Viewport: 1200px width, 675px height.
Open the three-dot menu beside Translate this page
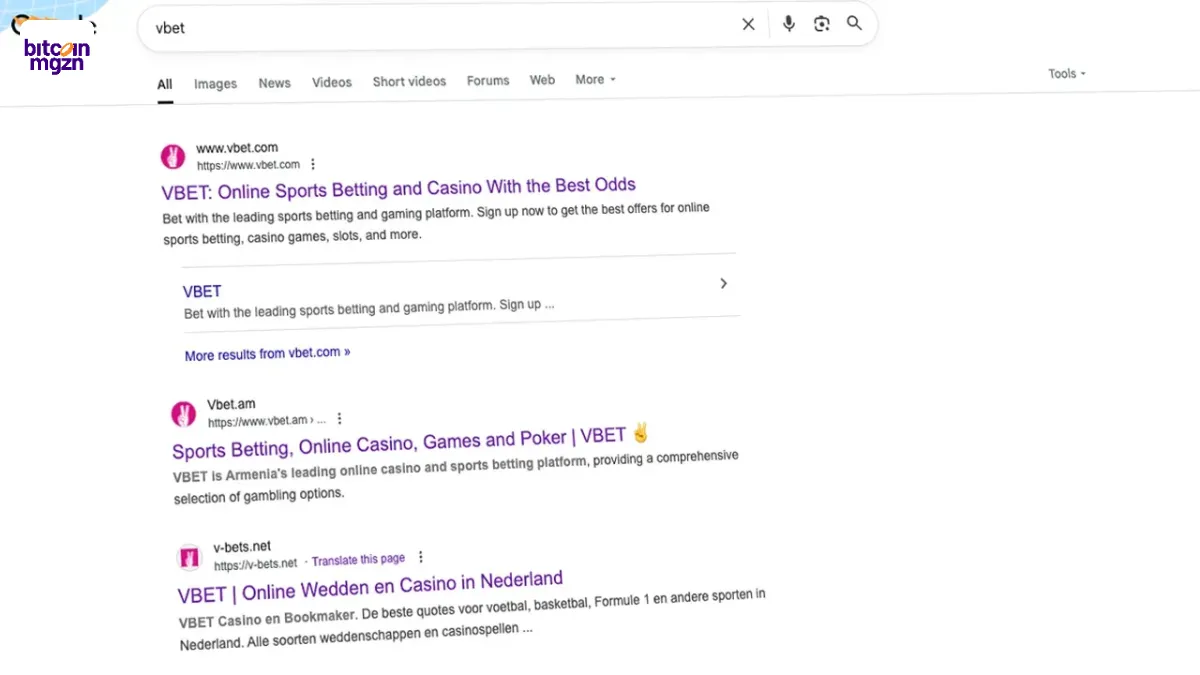coord(420,557)
